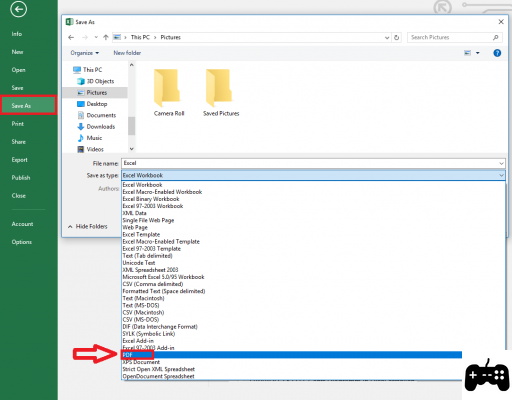Go up one folder level arrow

coord(106,37)
